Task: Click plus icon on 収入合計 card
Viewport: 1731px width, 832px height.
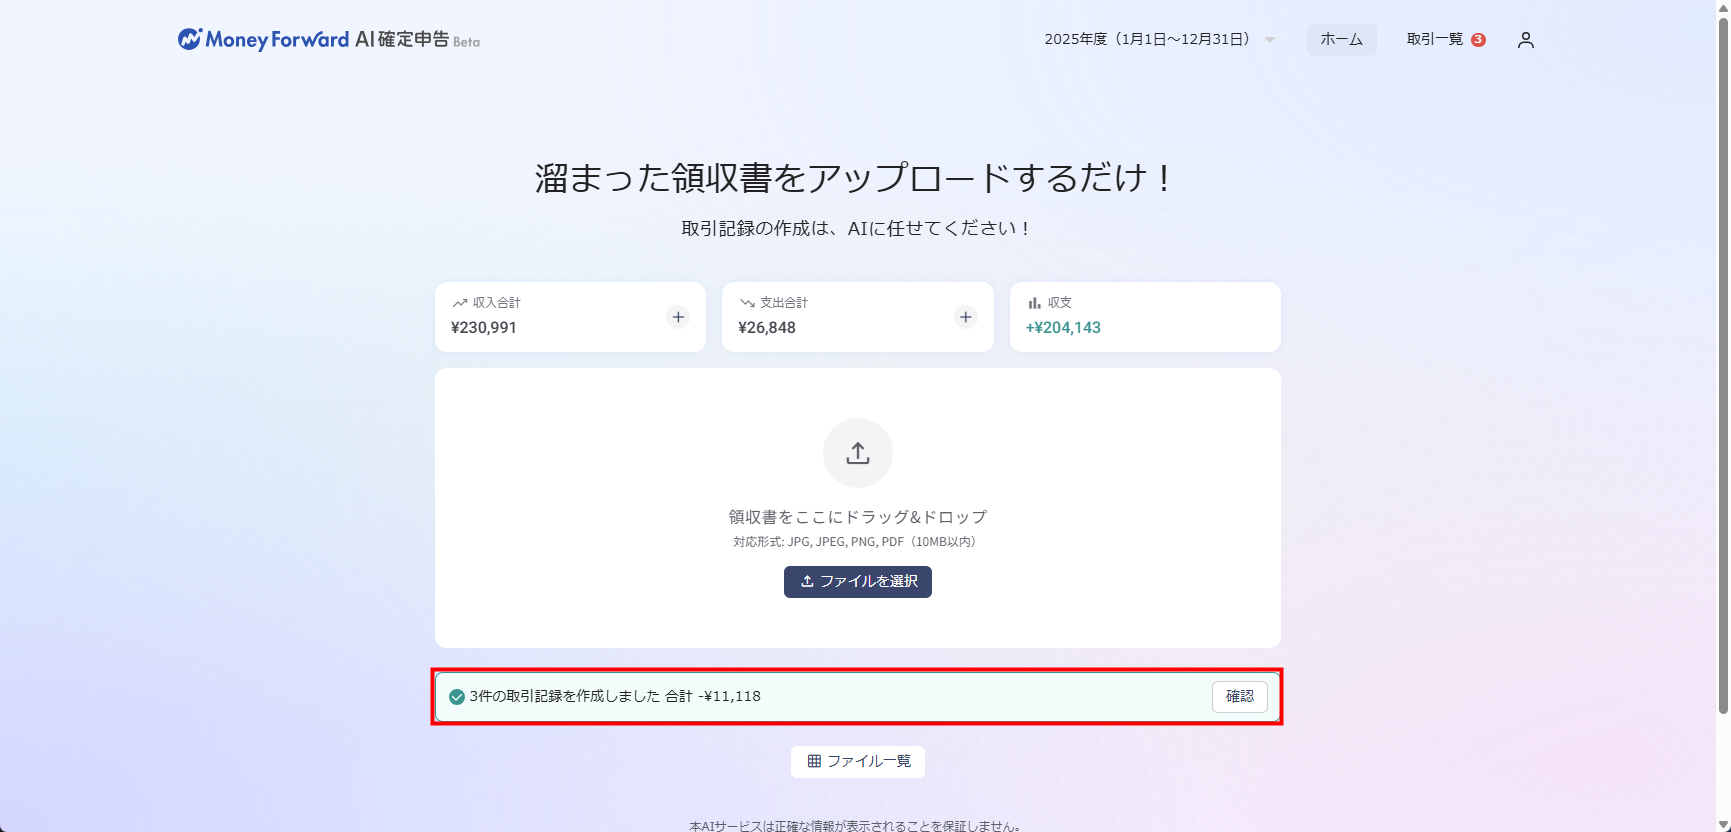Action: point(678,317)
